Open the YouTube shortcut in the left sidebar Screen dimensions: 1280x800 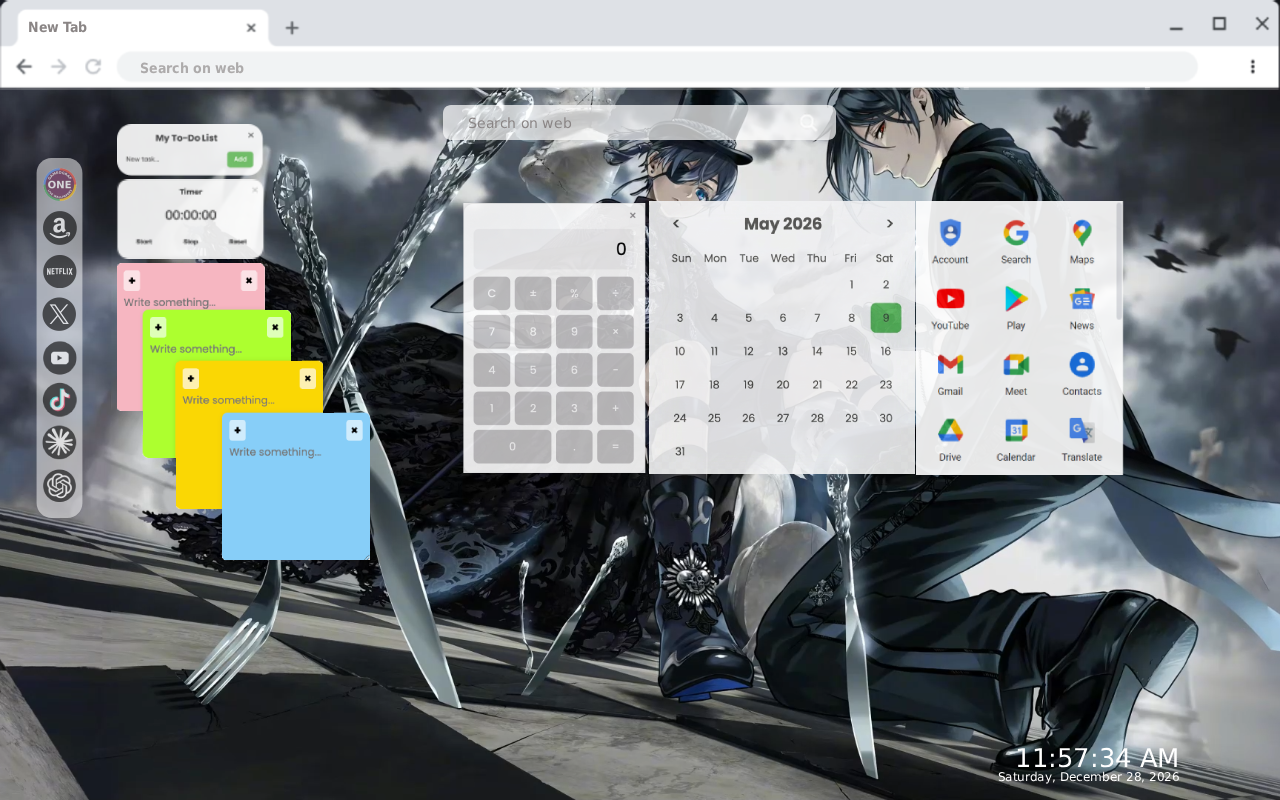pyautogui.click(x=60, y=357)
